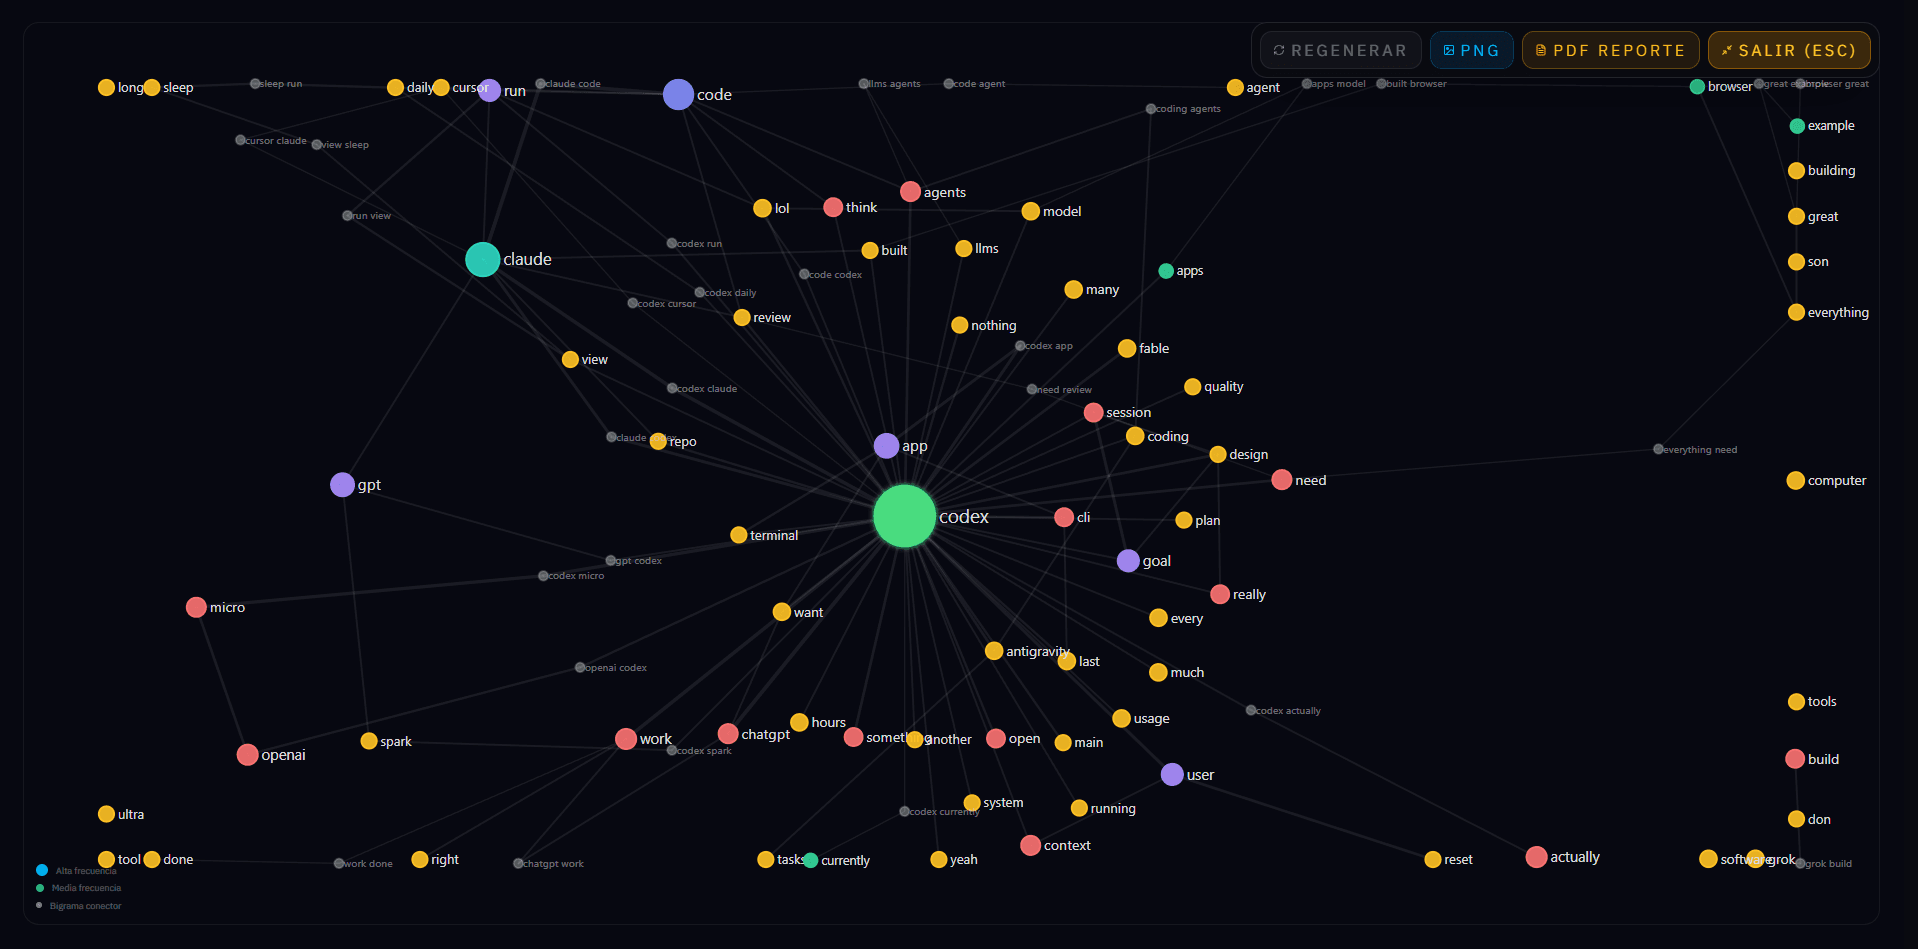Select the yellow right node
Image resolution: width=1918 pixels, height=949 pixels.
pos(420,859)
